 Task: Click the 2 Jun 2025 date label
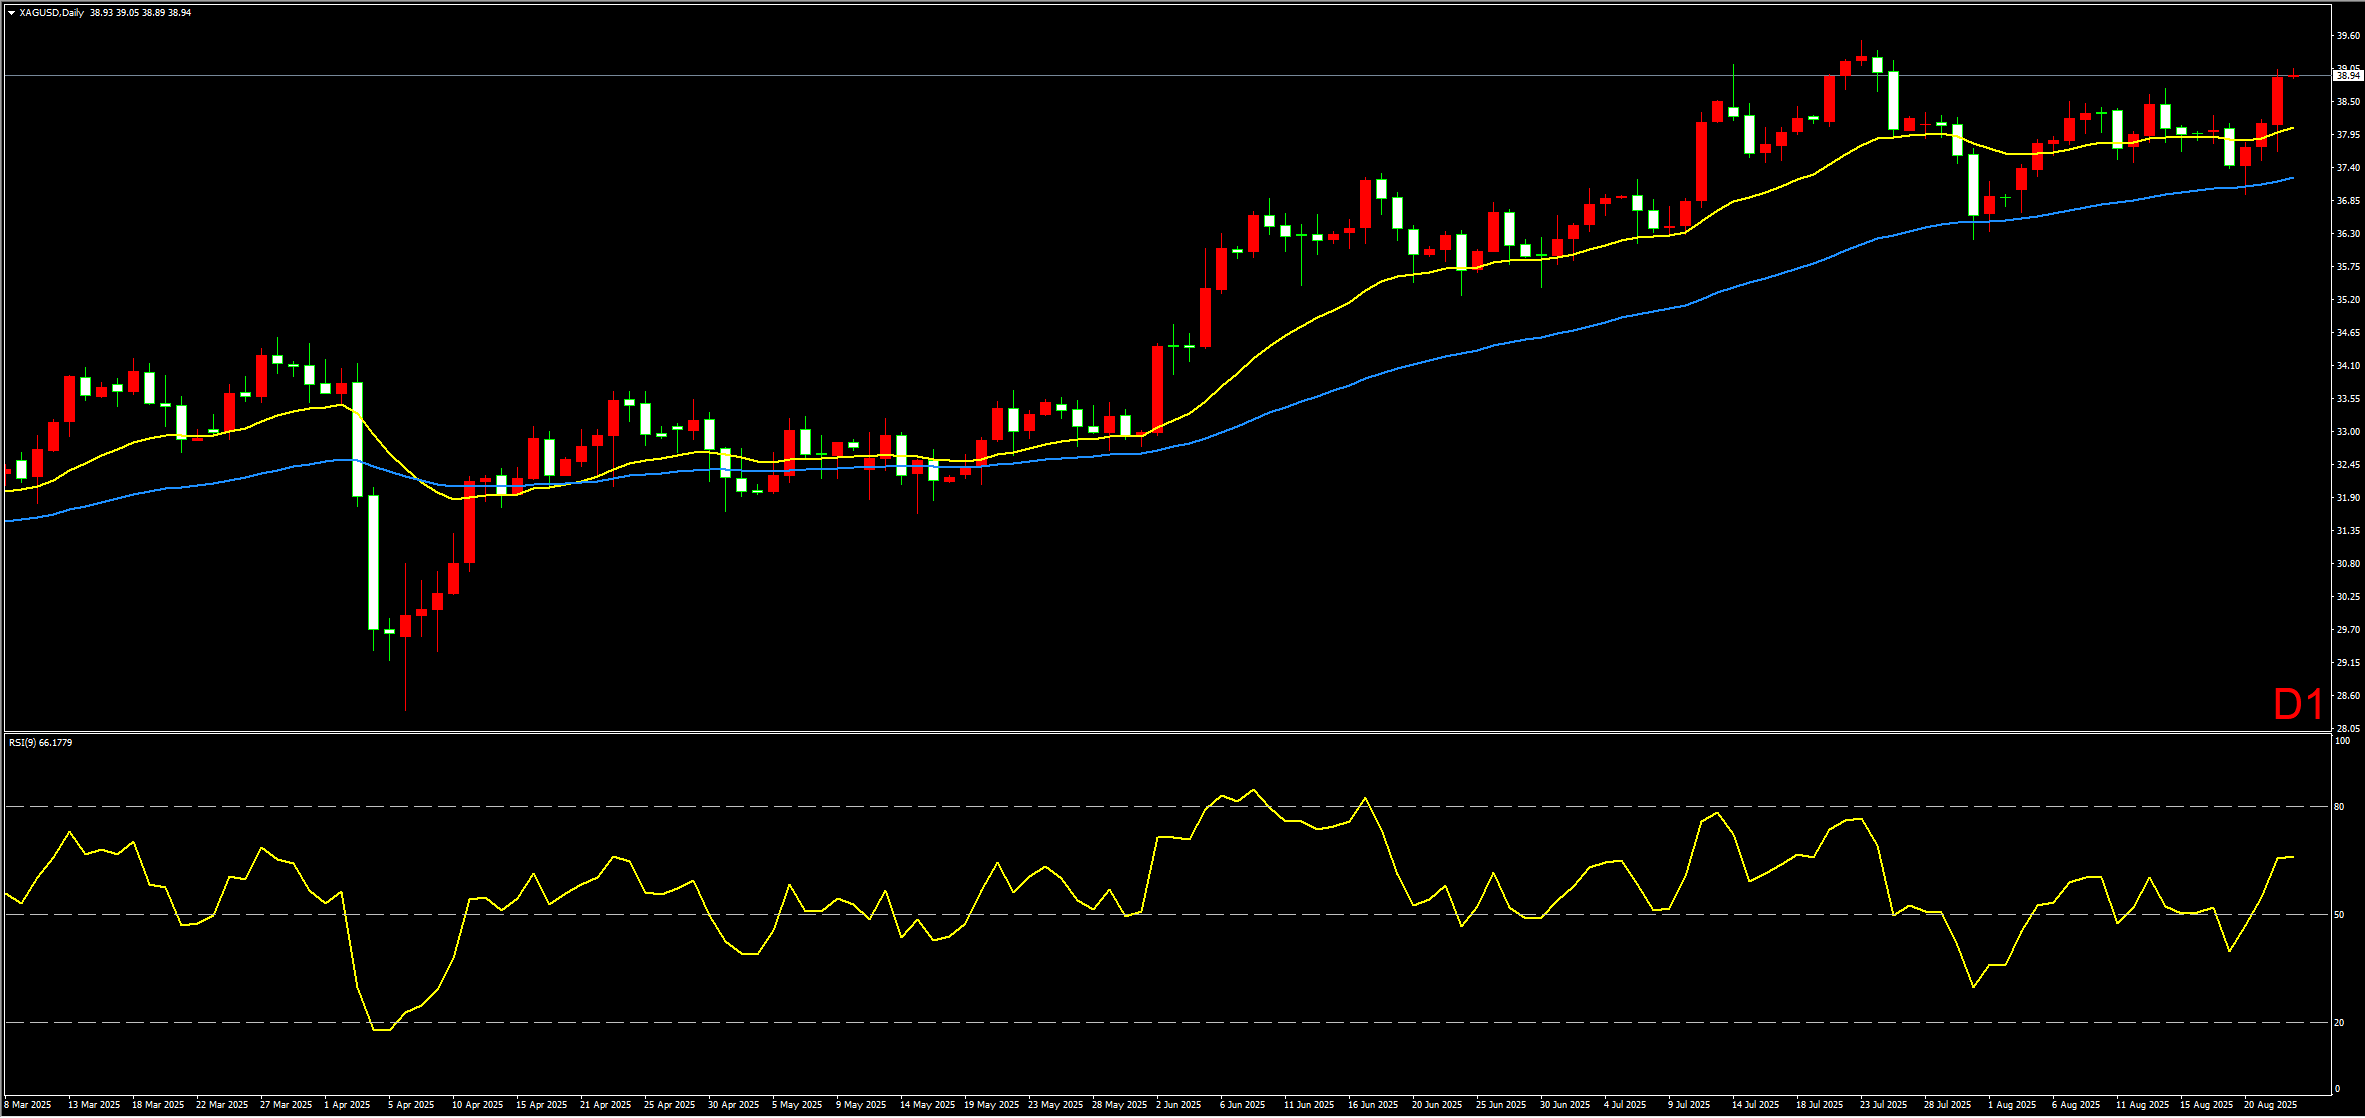pyautogui.click(x=1178, y=1105)
